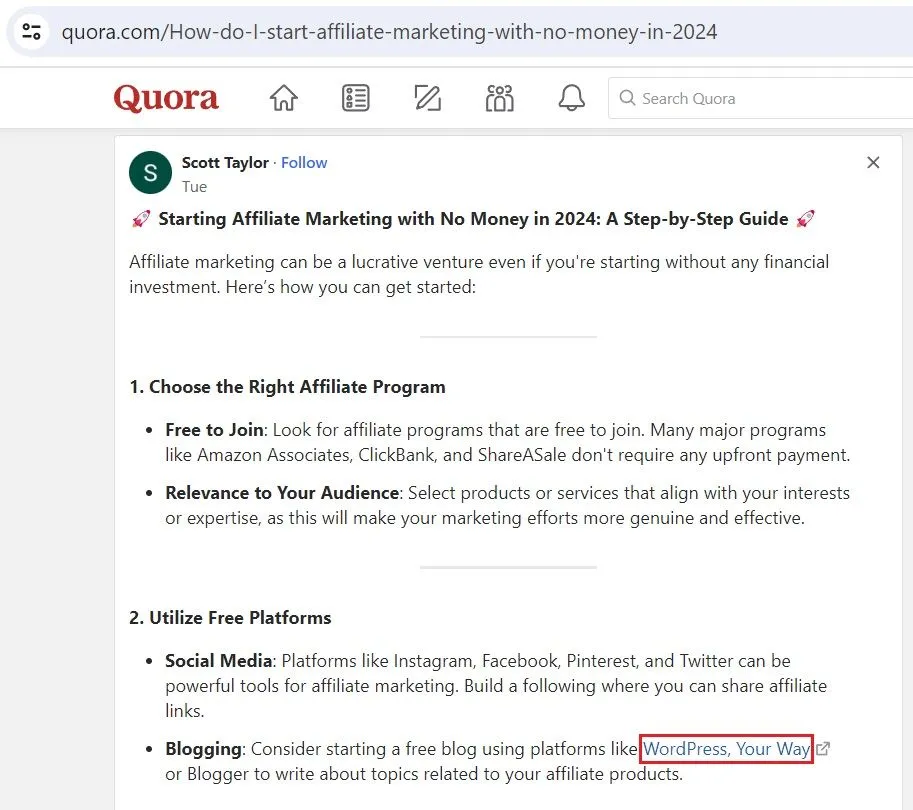Click the Quora logo

pyautogui.click(x=166, y=98)
